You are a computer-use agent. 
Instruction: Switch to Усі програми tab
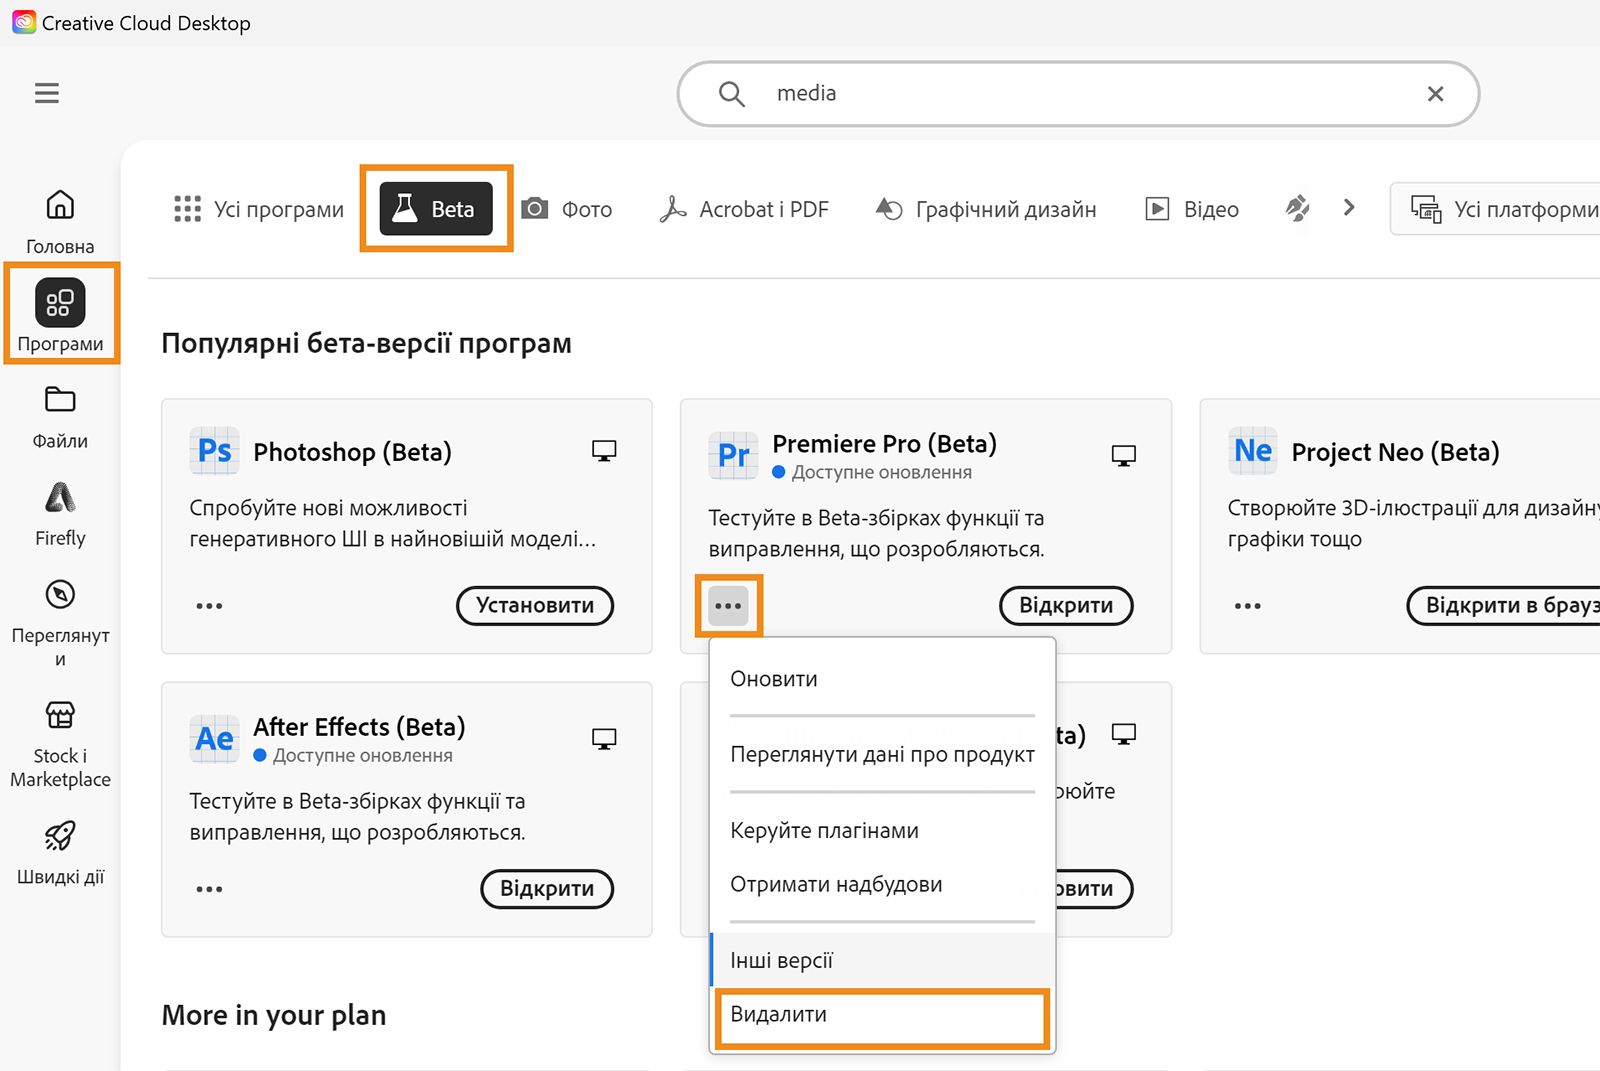point(258,209)
